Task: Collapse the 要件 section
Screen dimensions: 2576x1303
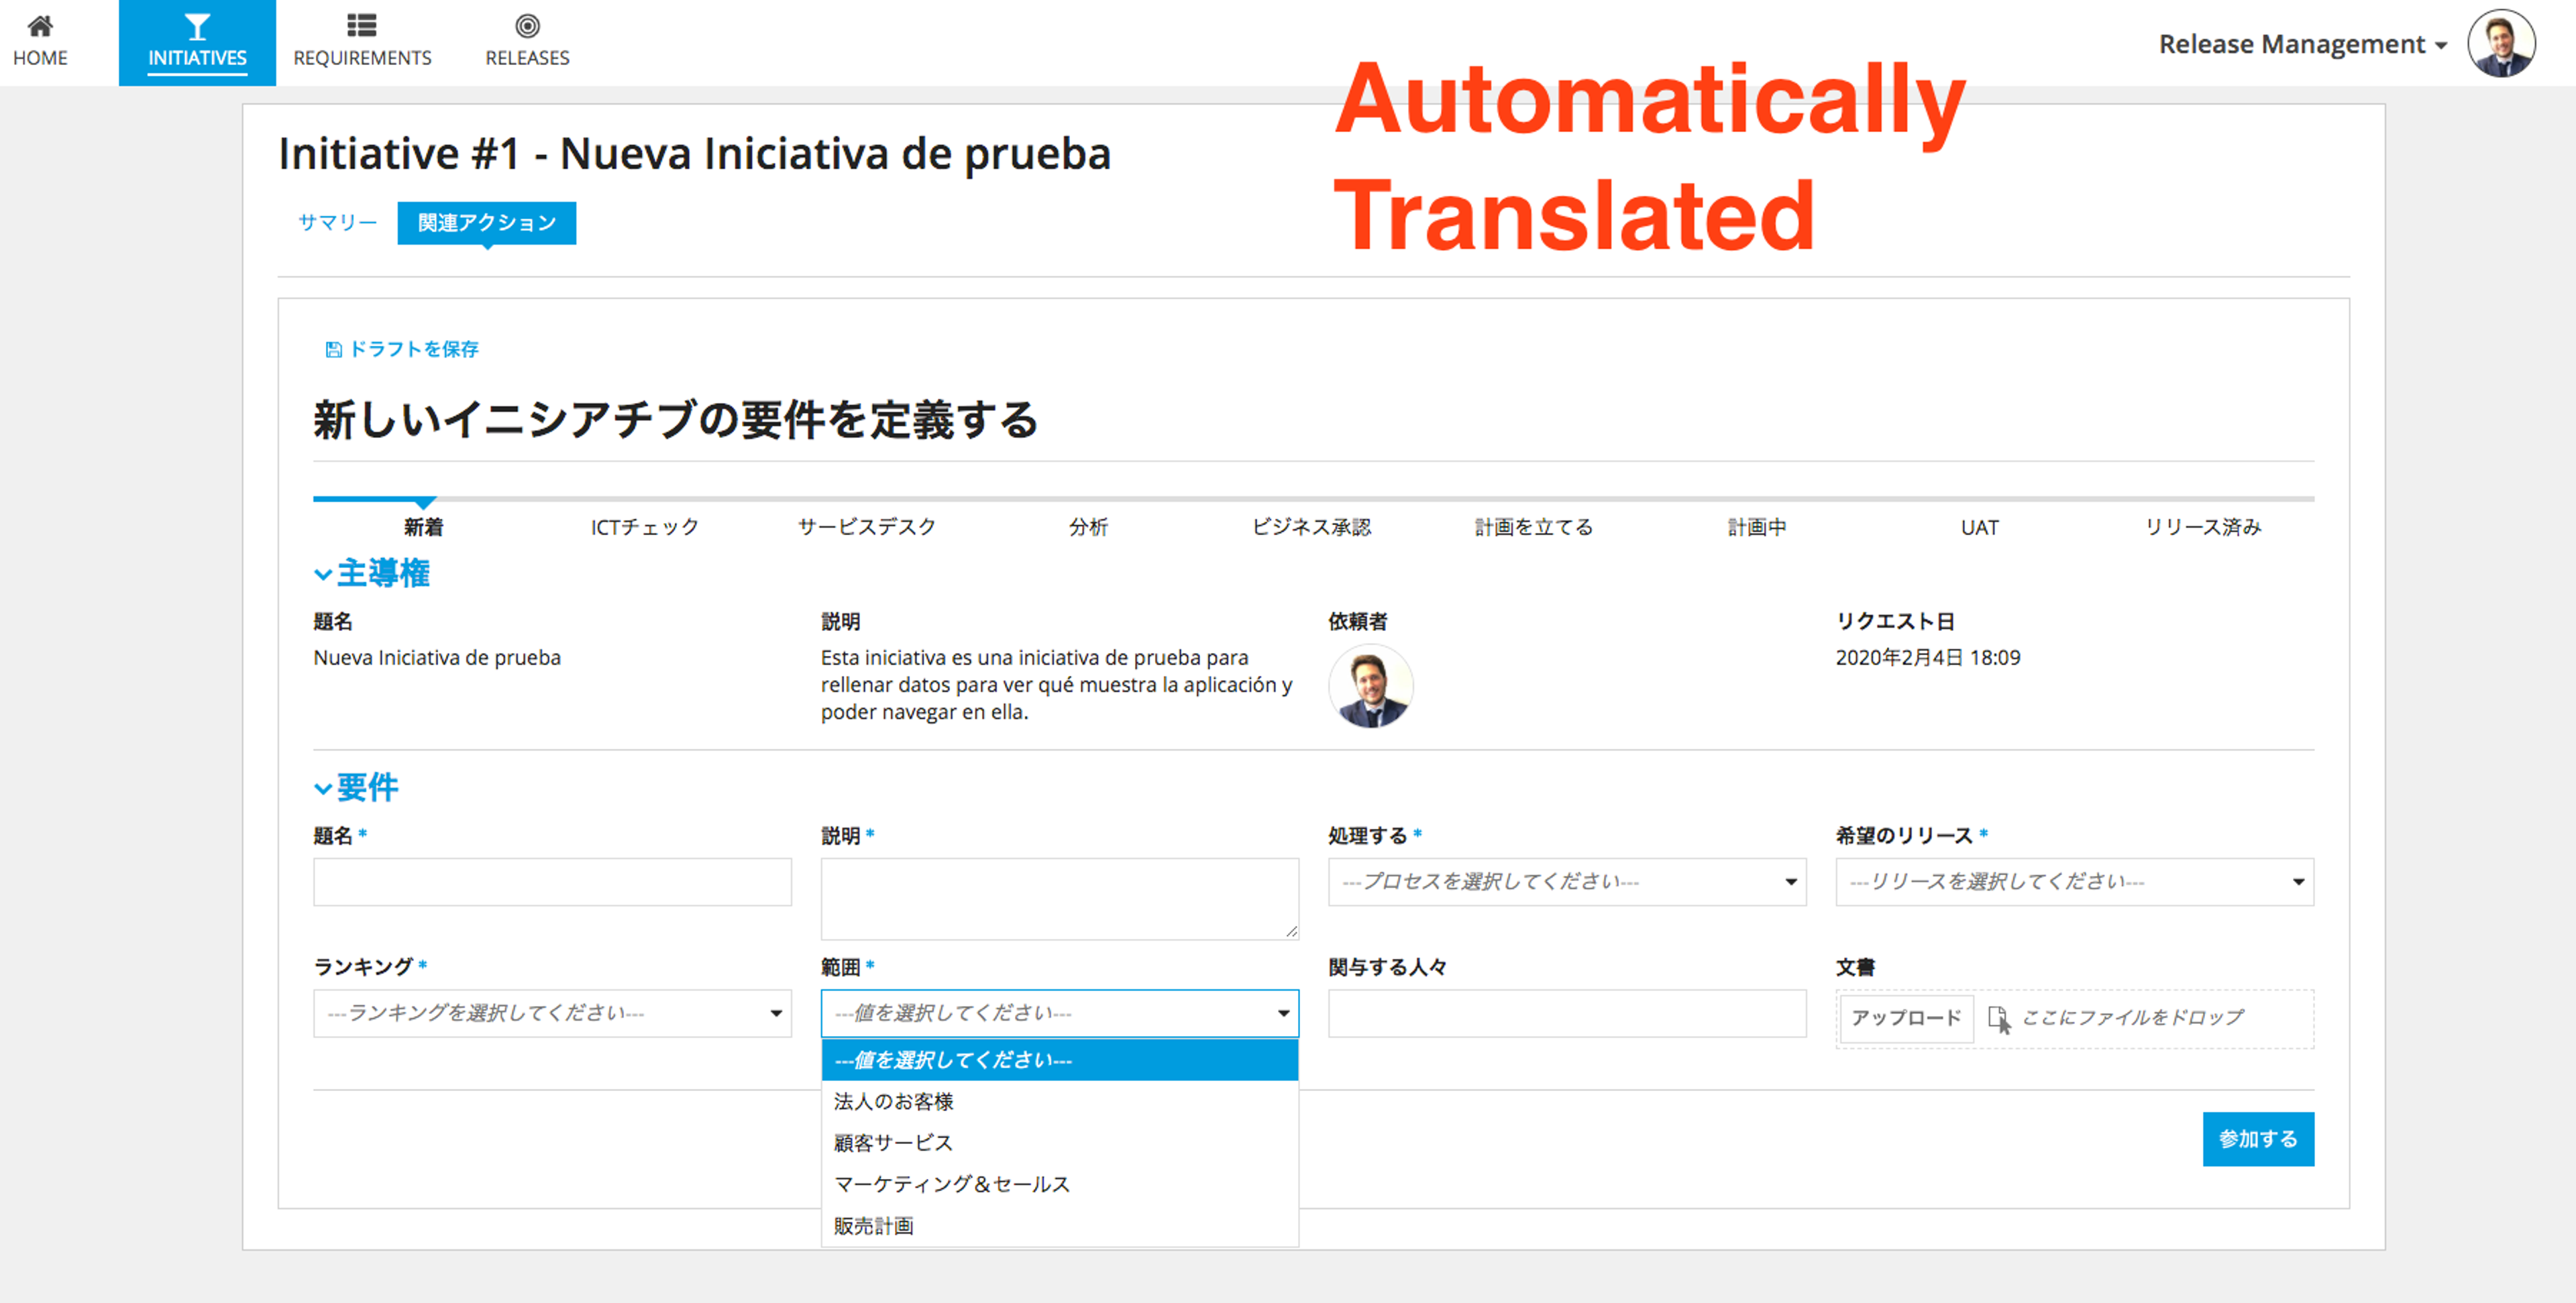Action: click(357, 787)
